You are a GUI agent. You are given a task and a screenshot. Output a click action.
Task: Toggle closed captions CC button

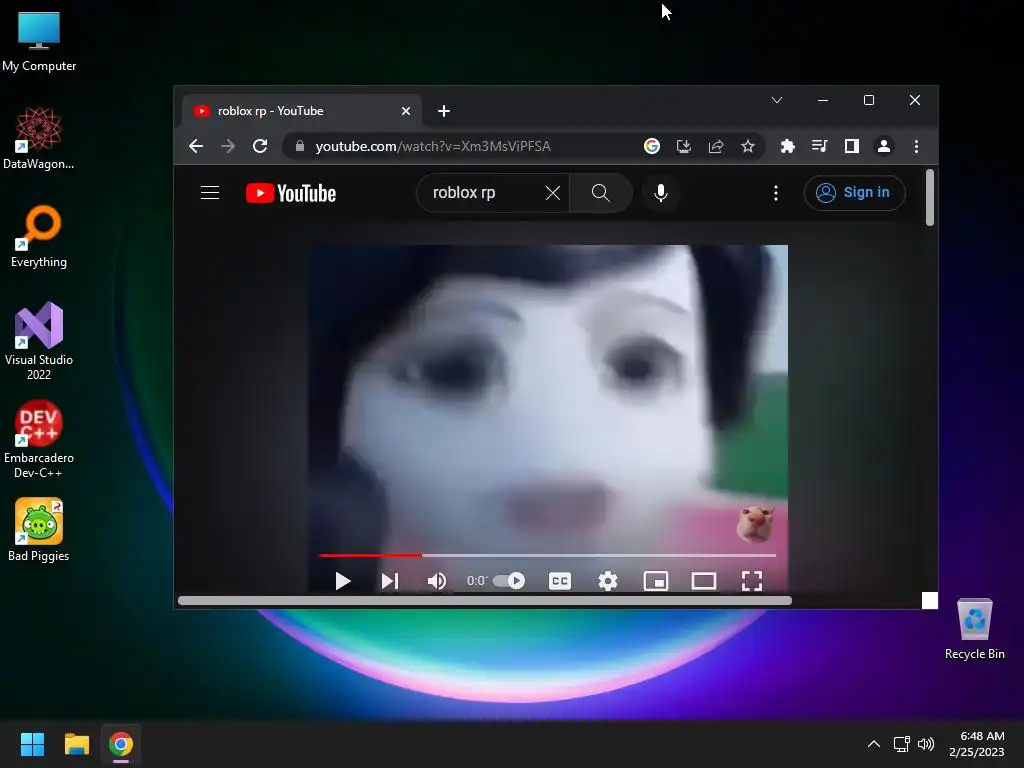(x=560, y=581)
